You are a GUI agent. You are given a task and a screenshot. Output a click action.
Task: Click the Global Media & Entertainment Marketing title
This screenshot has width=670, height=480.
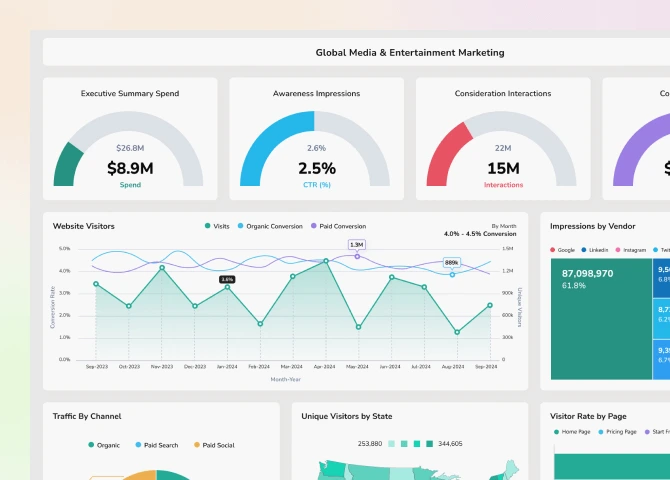pos(410,53)
